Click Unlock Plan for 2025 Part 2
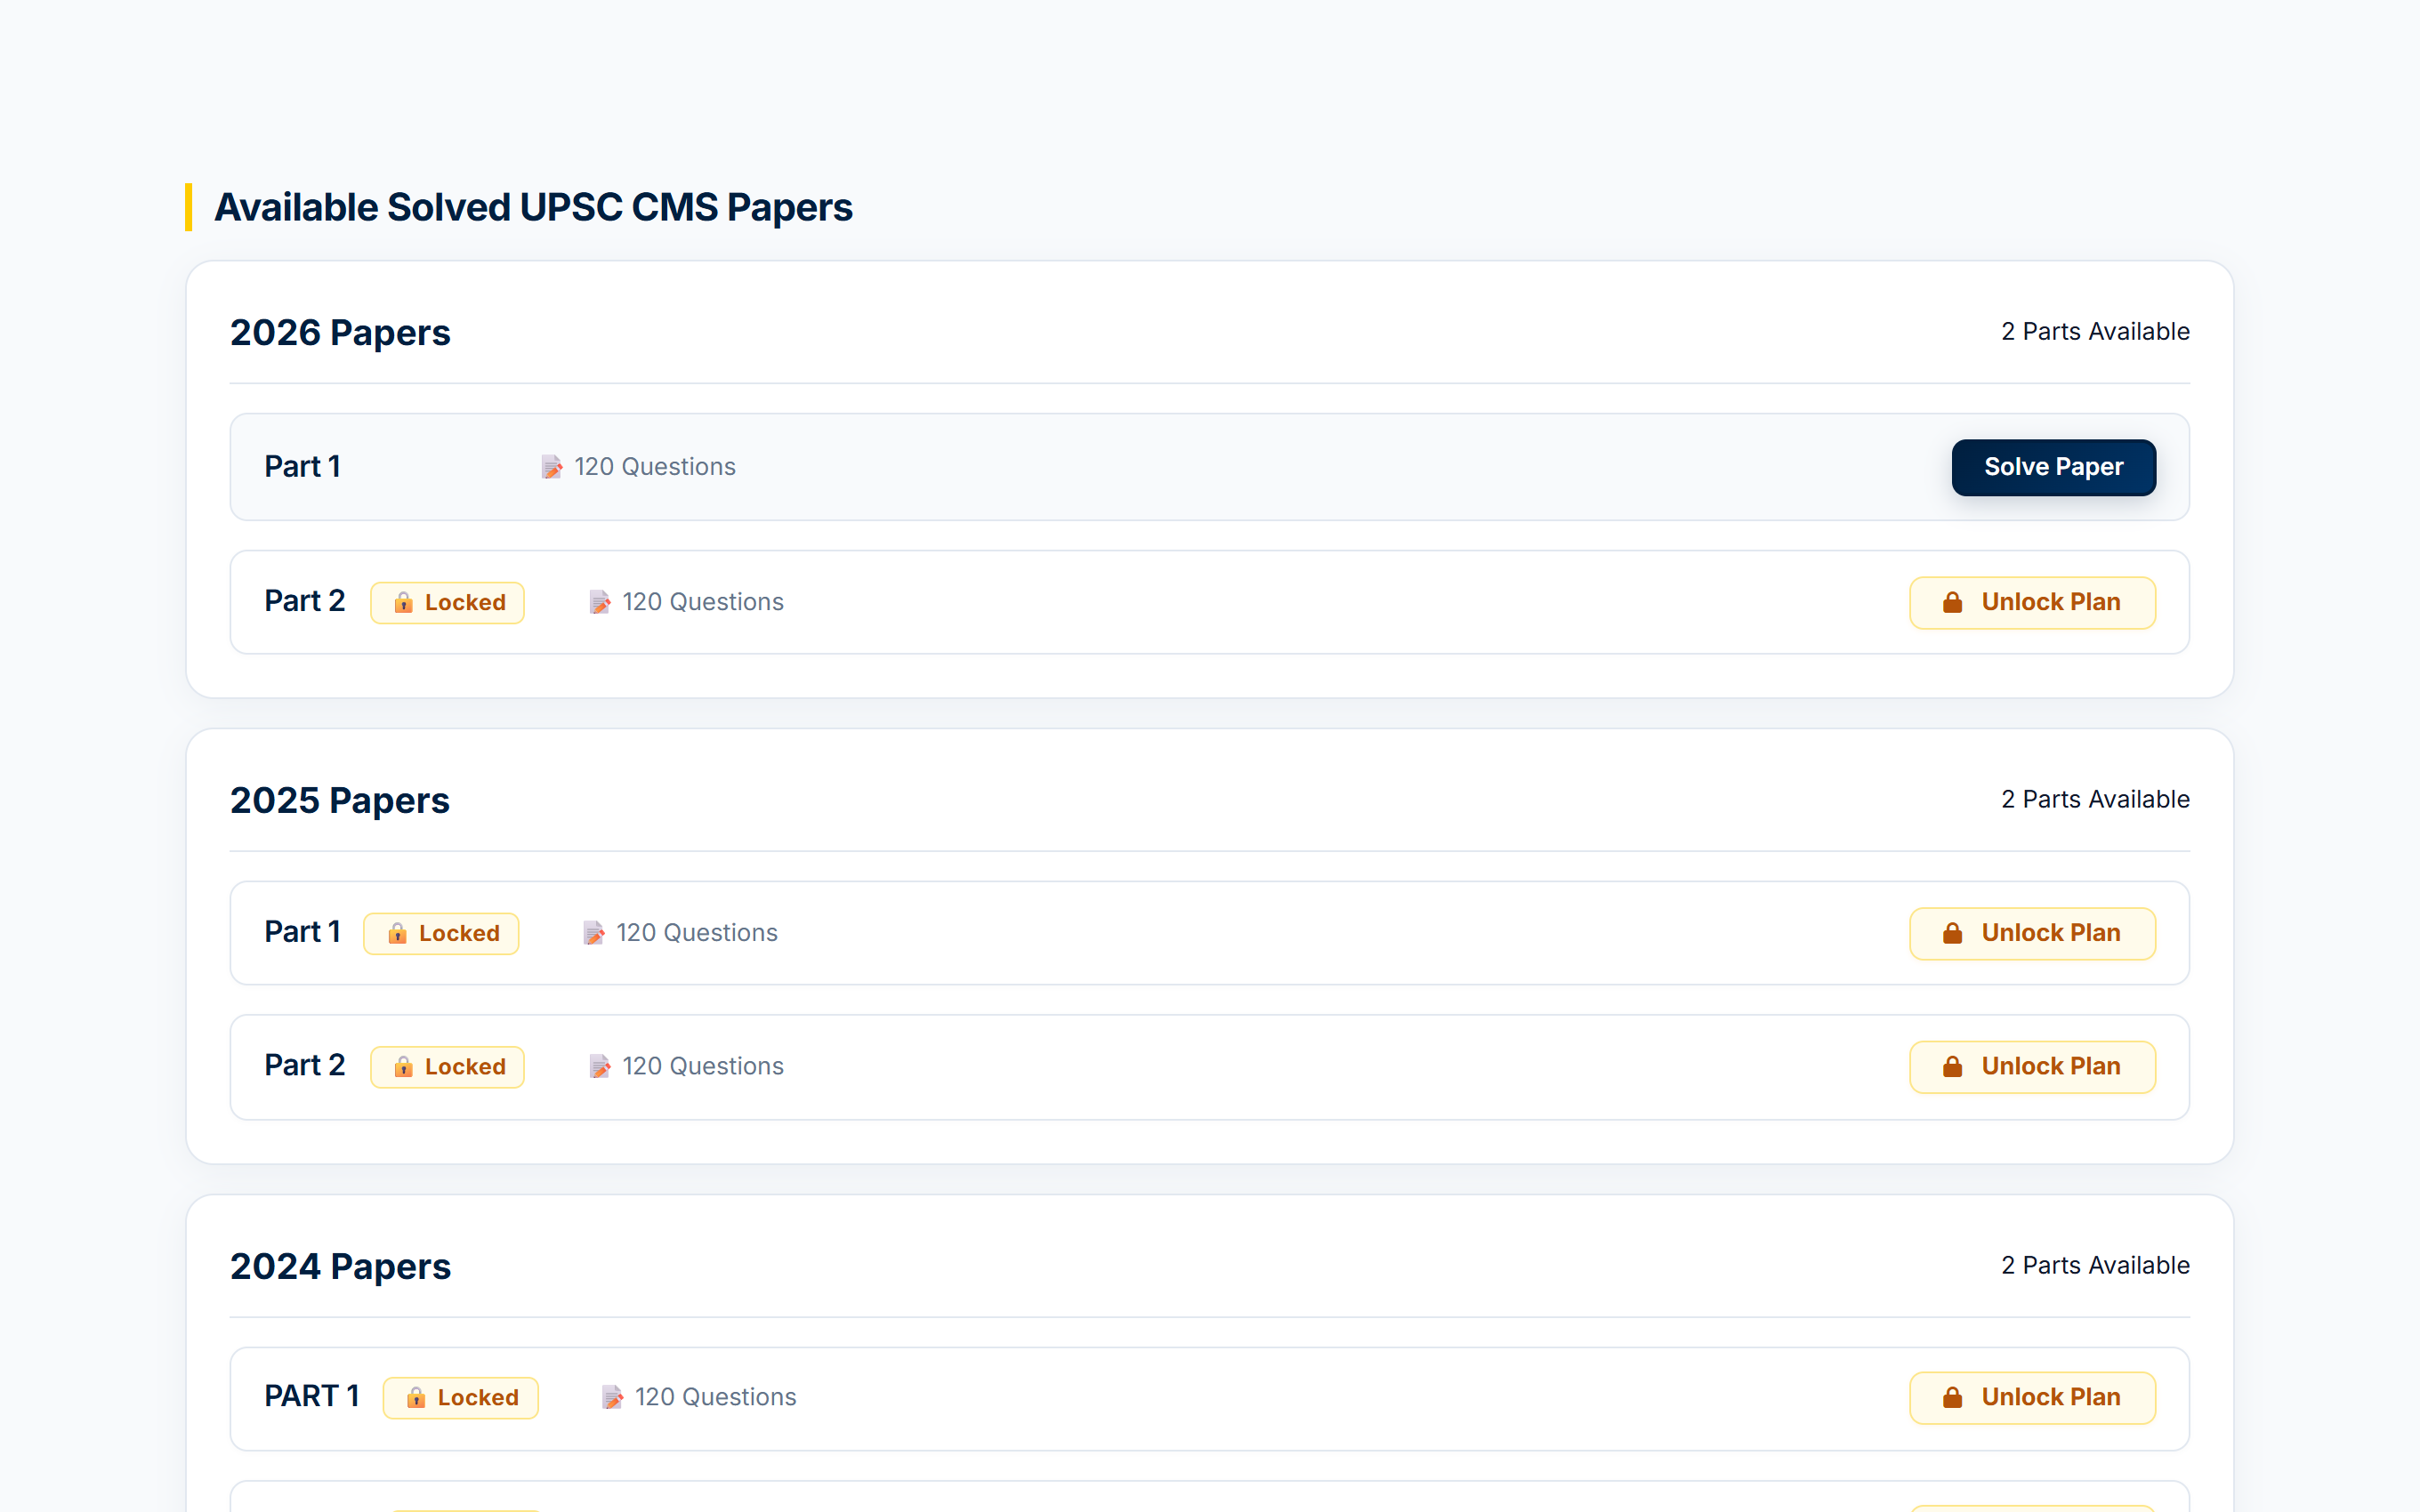 pos(2032,1067)
